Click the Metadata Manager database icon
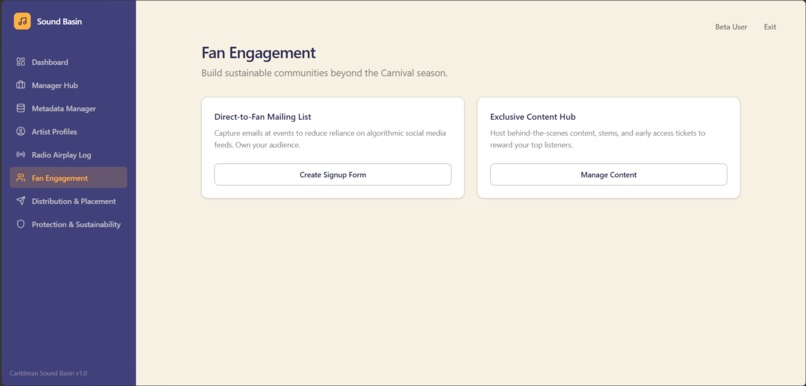 pos(21,108)
